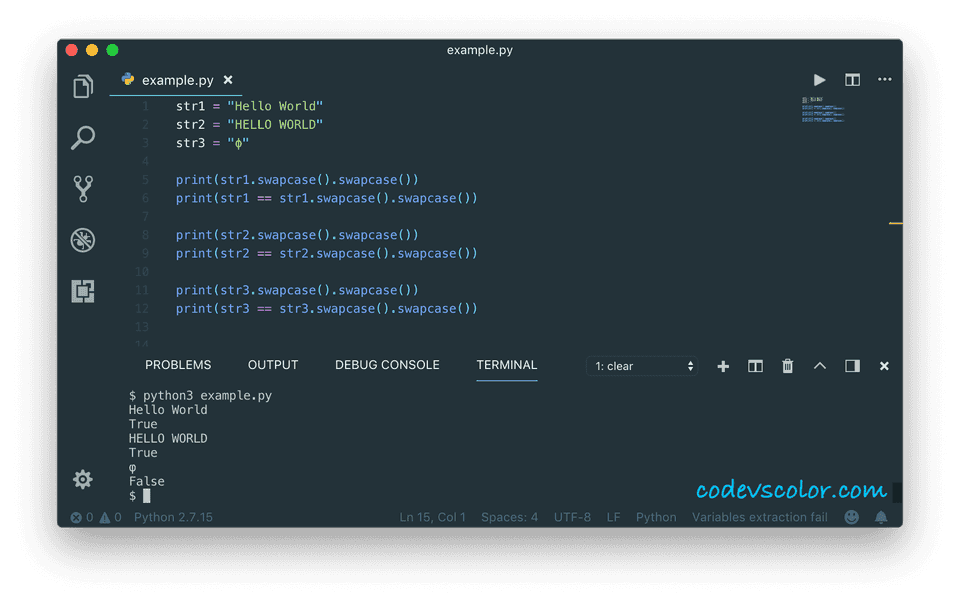Run the Python file with play button
Image resolution: width=960 pixels, height=603 pixels.
[x=820, y=80]
